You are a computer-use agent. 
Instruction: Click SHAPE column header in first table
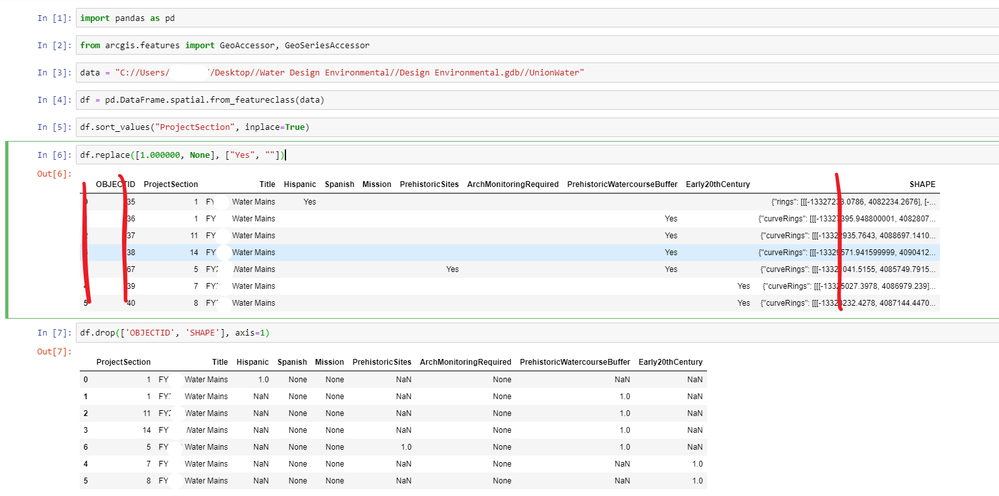coord(922,184)
